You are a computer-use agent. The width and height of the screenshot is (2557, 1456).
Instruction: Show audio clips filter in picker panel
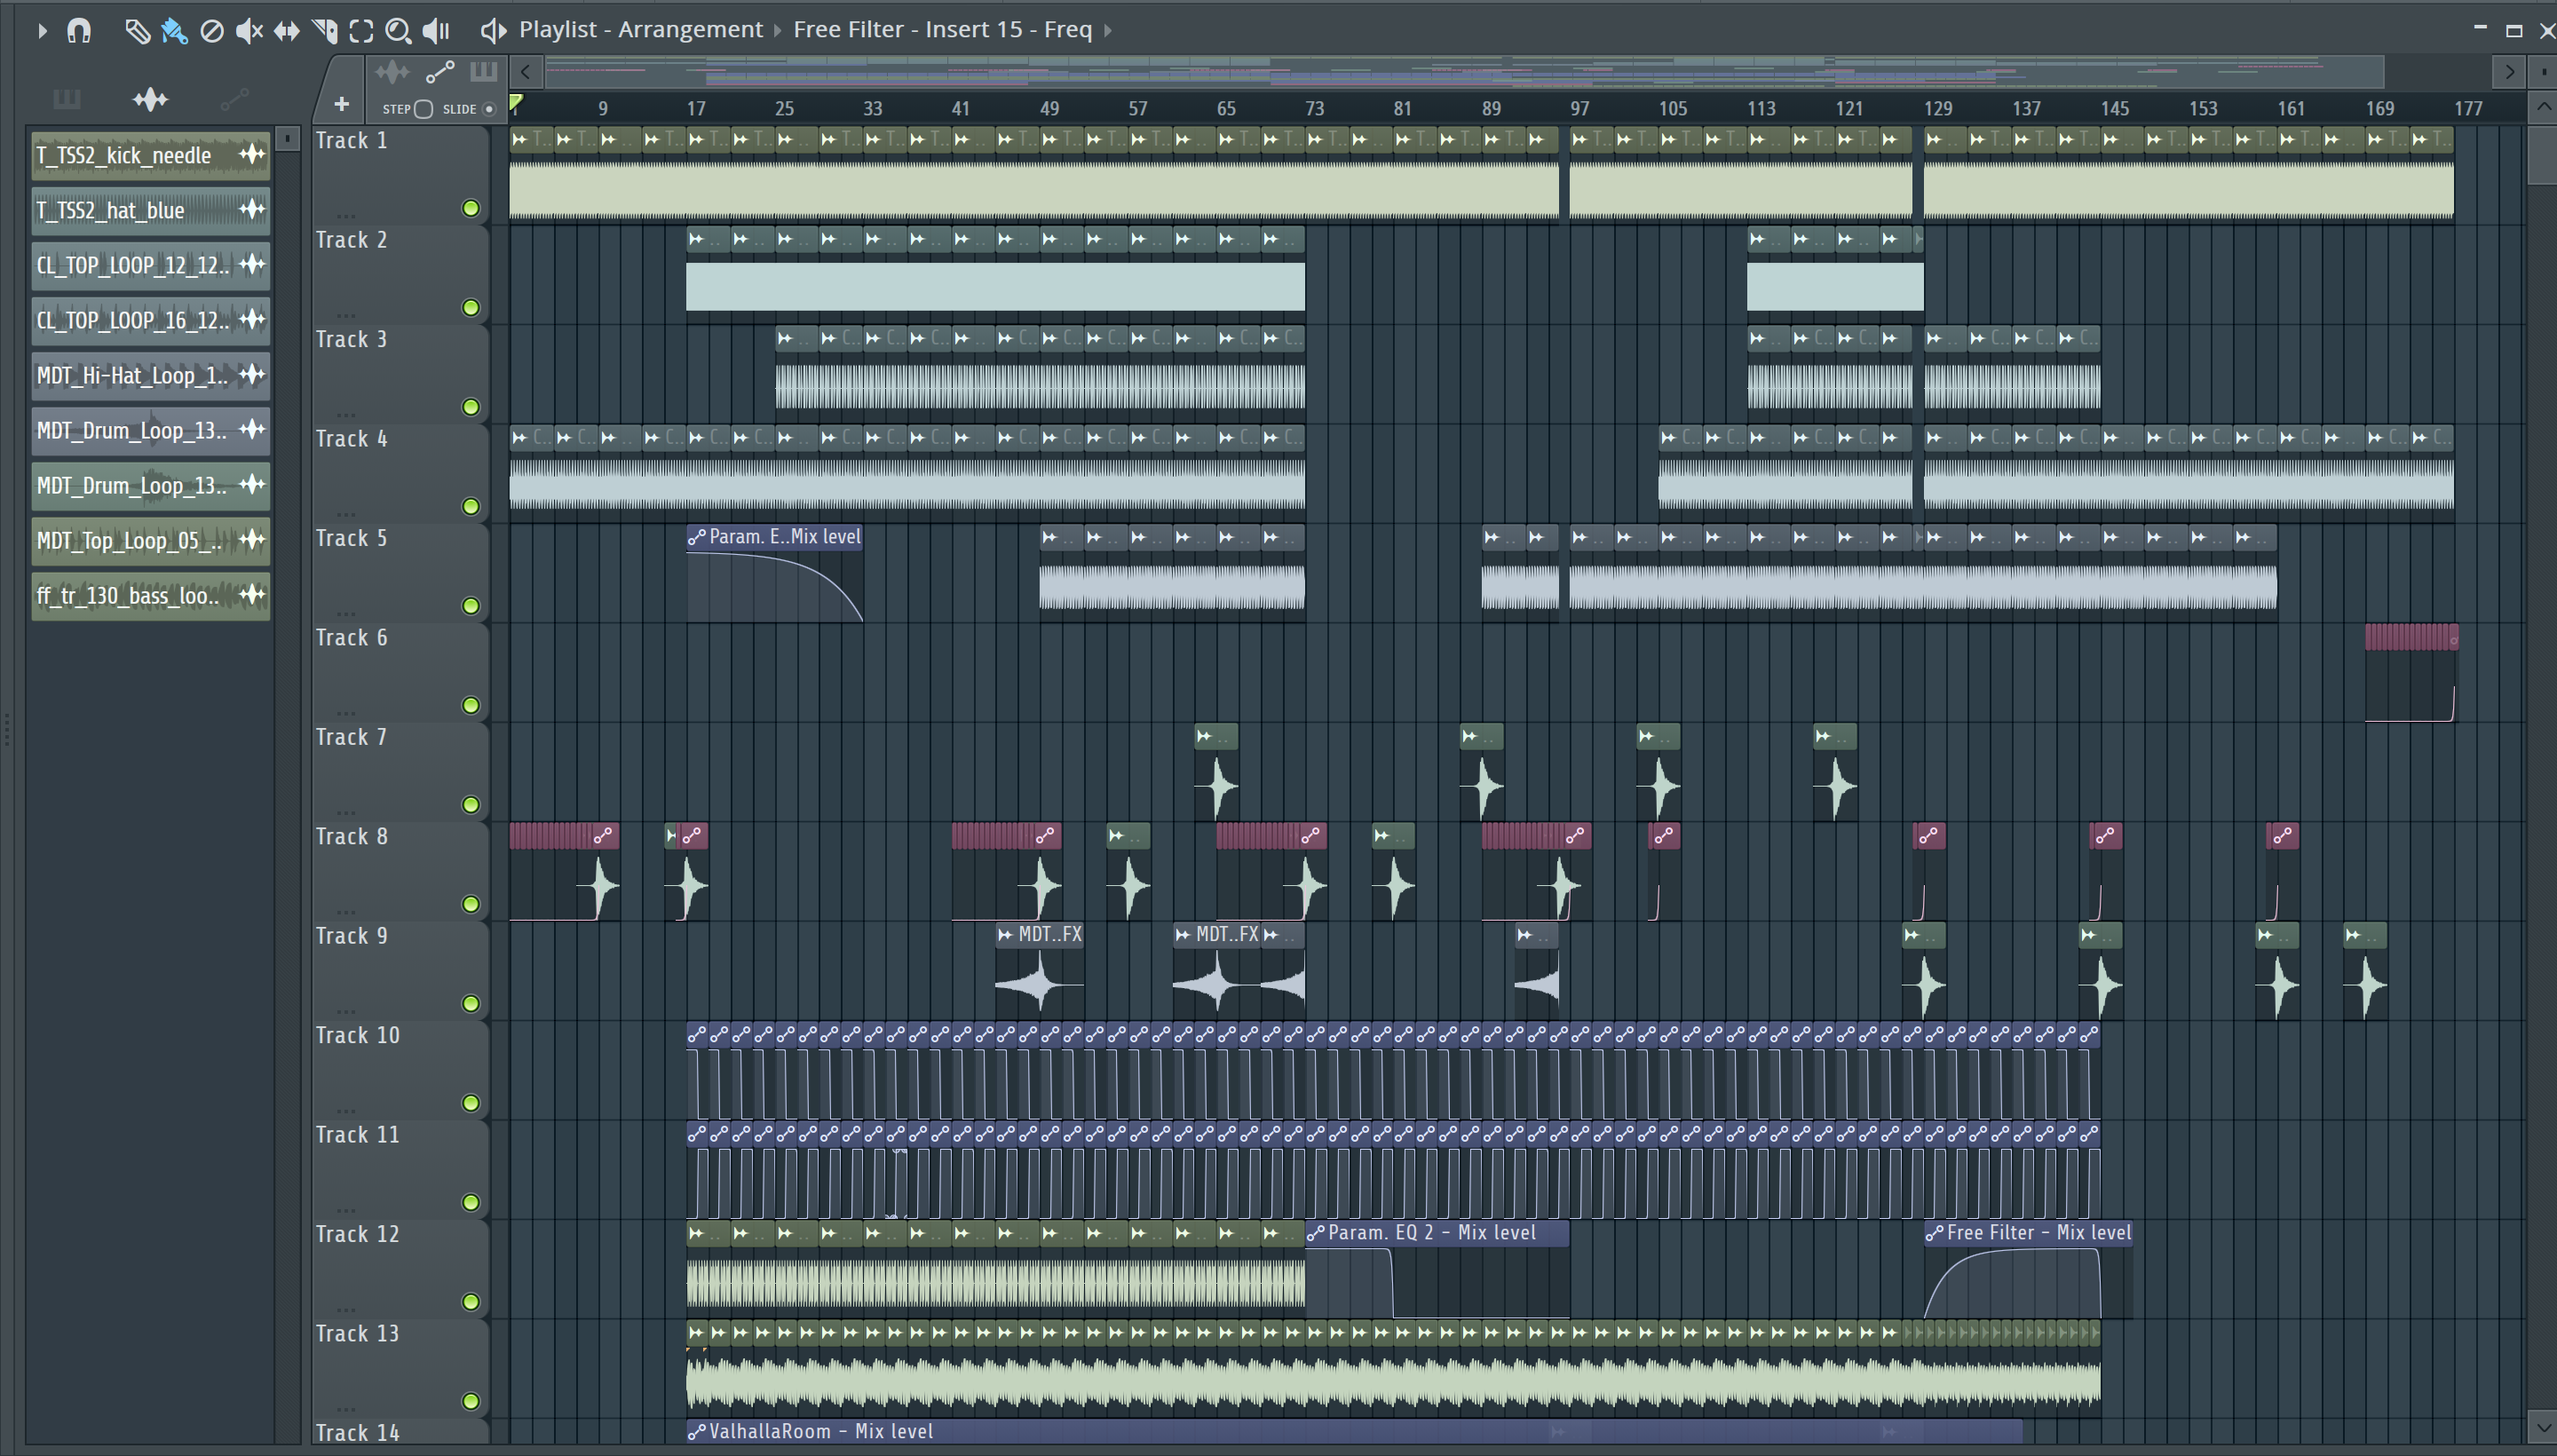[150, 99]
